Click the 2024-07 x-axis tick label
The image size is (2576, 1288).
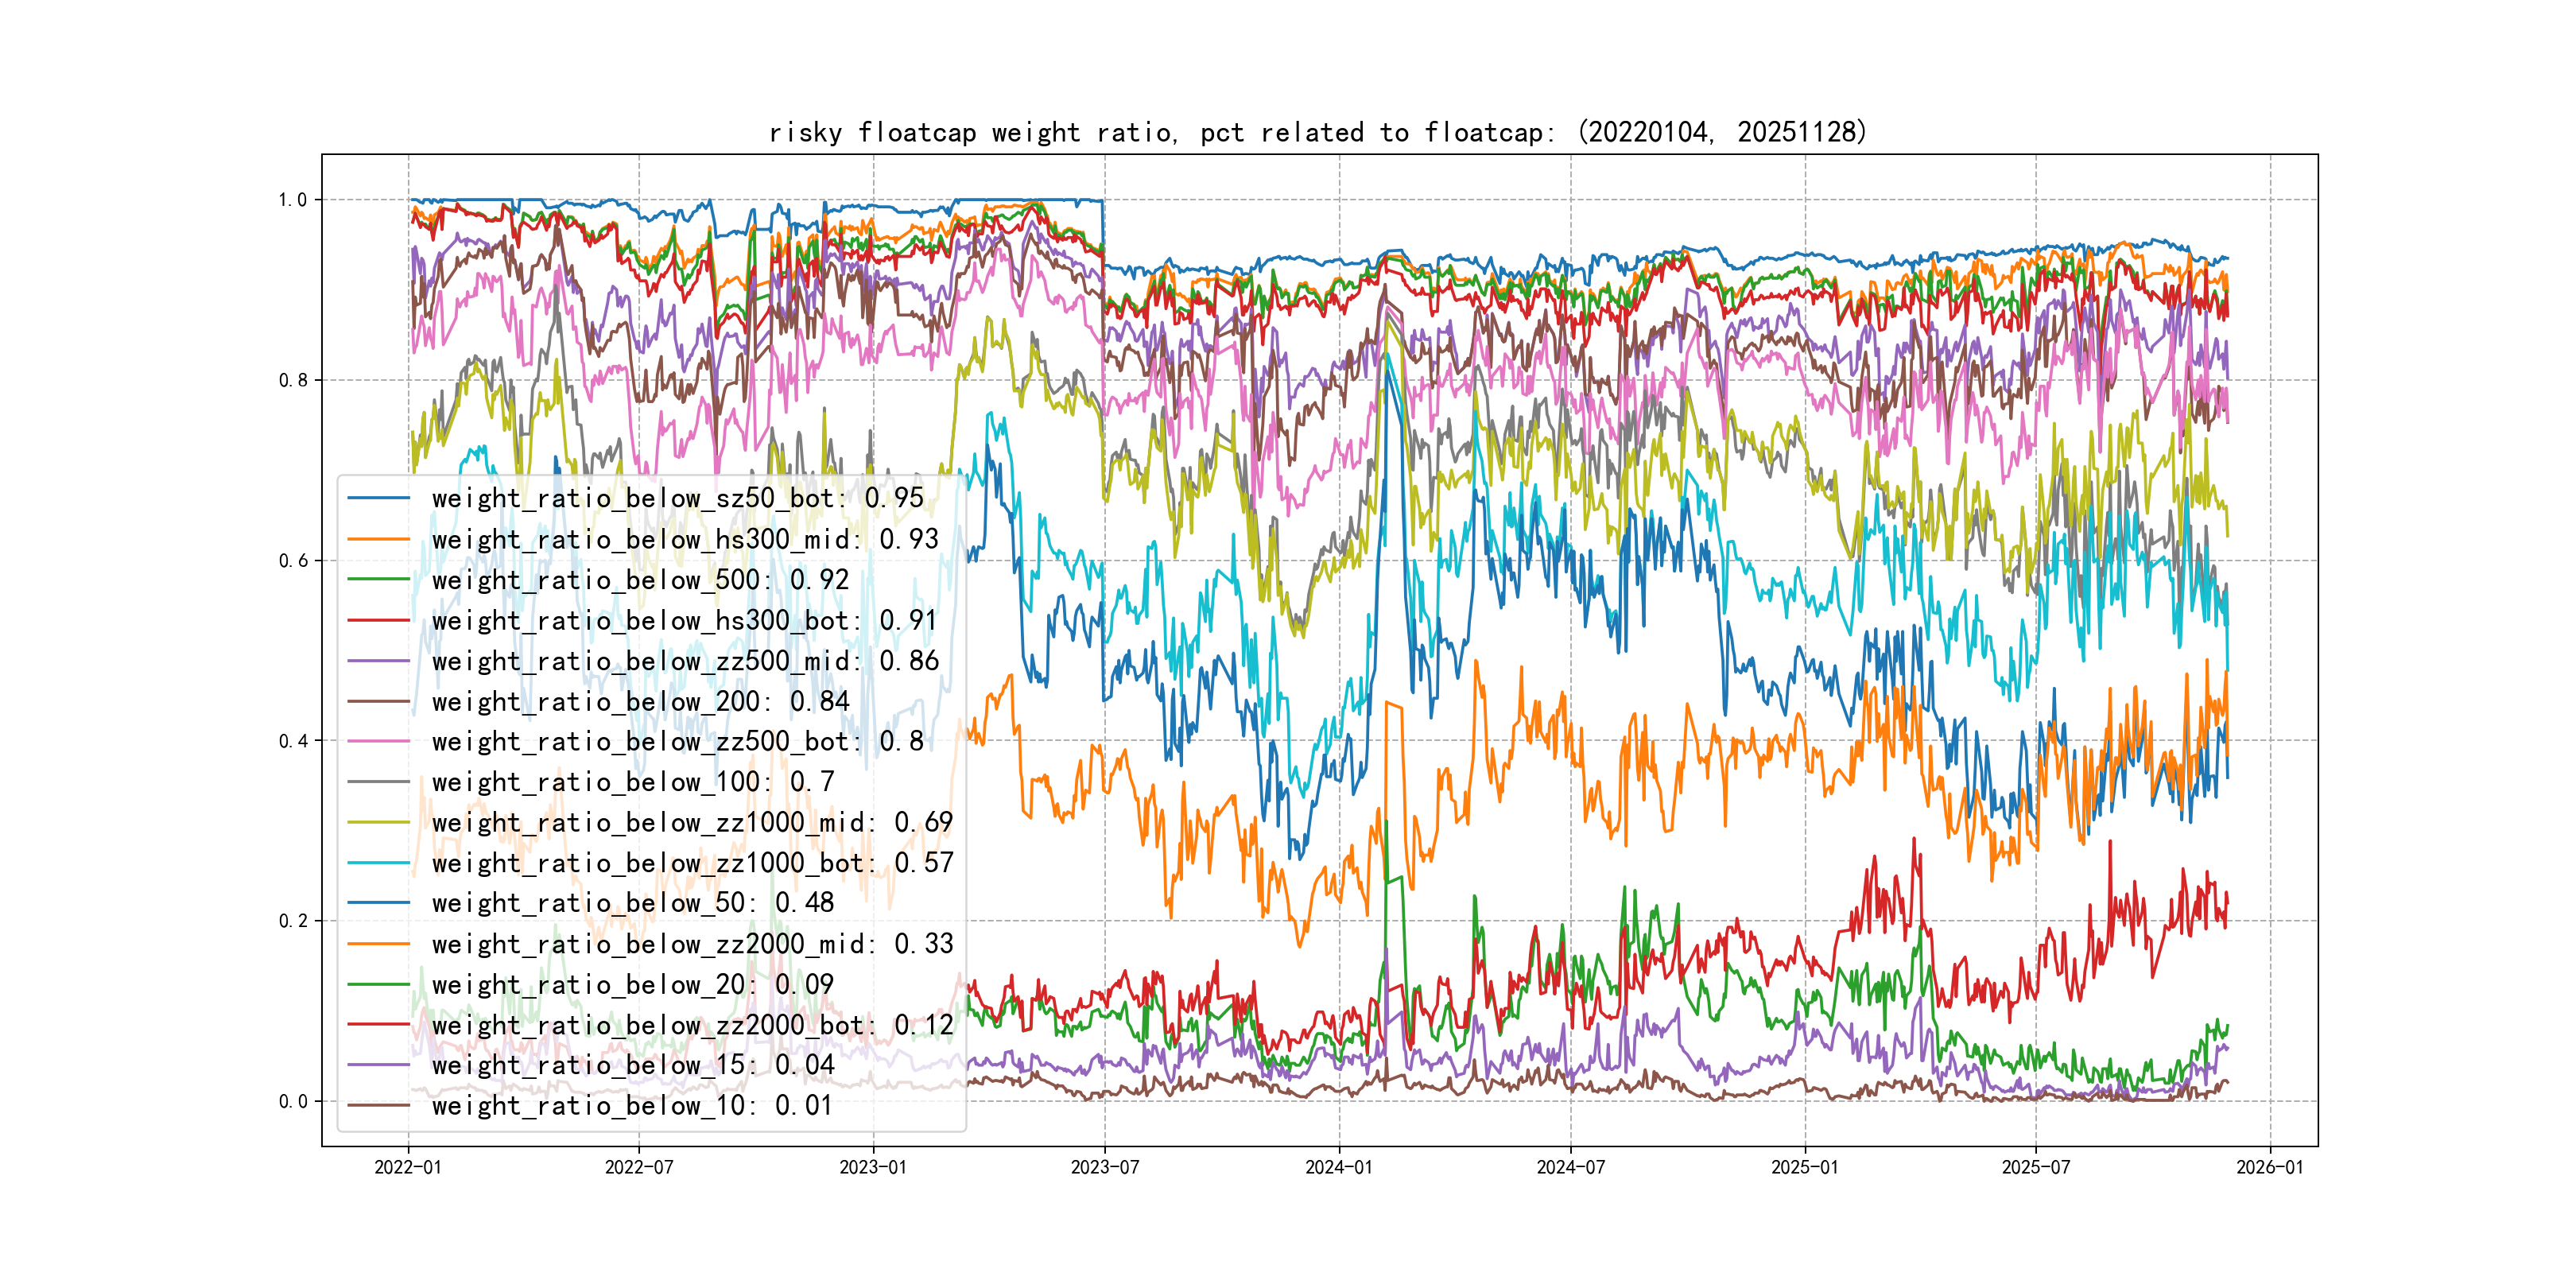1570,1167
